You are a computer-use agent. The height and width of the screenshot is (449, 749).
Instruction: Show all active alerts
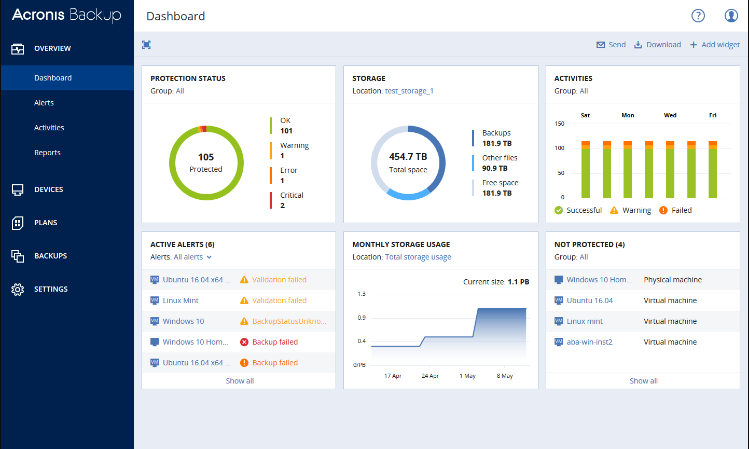click(x=240, y=381)
